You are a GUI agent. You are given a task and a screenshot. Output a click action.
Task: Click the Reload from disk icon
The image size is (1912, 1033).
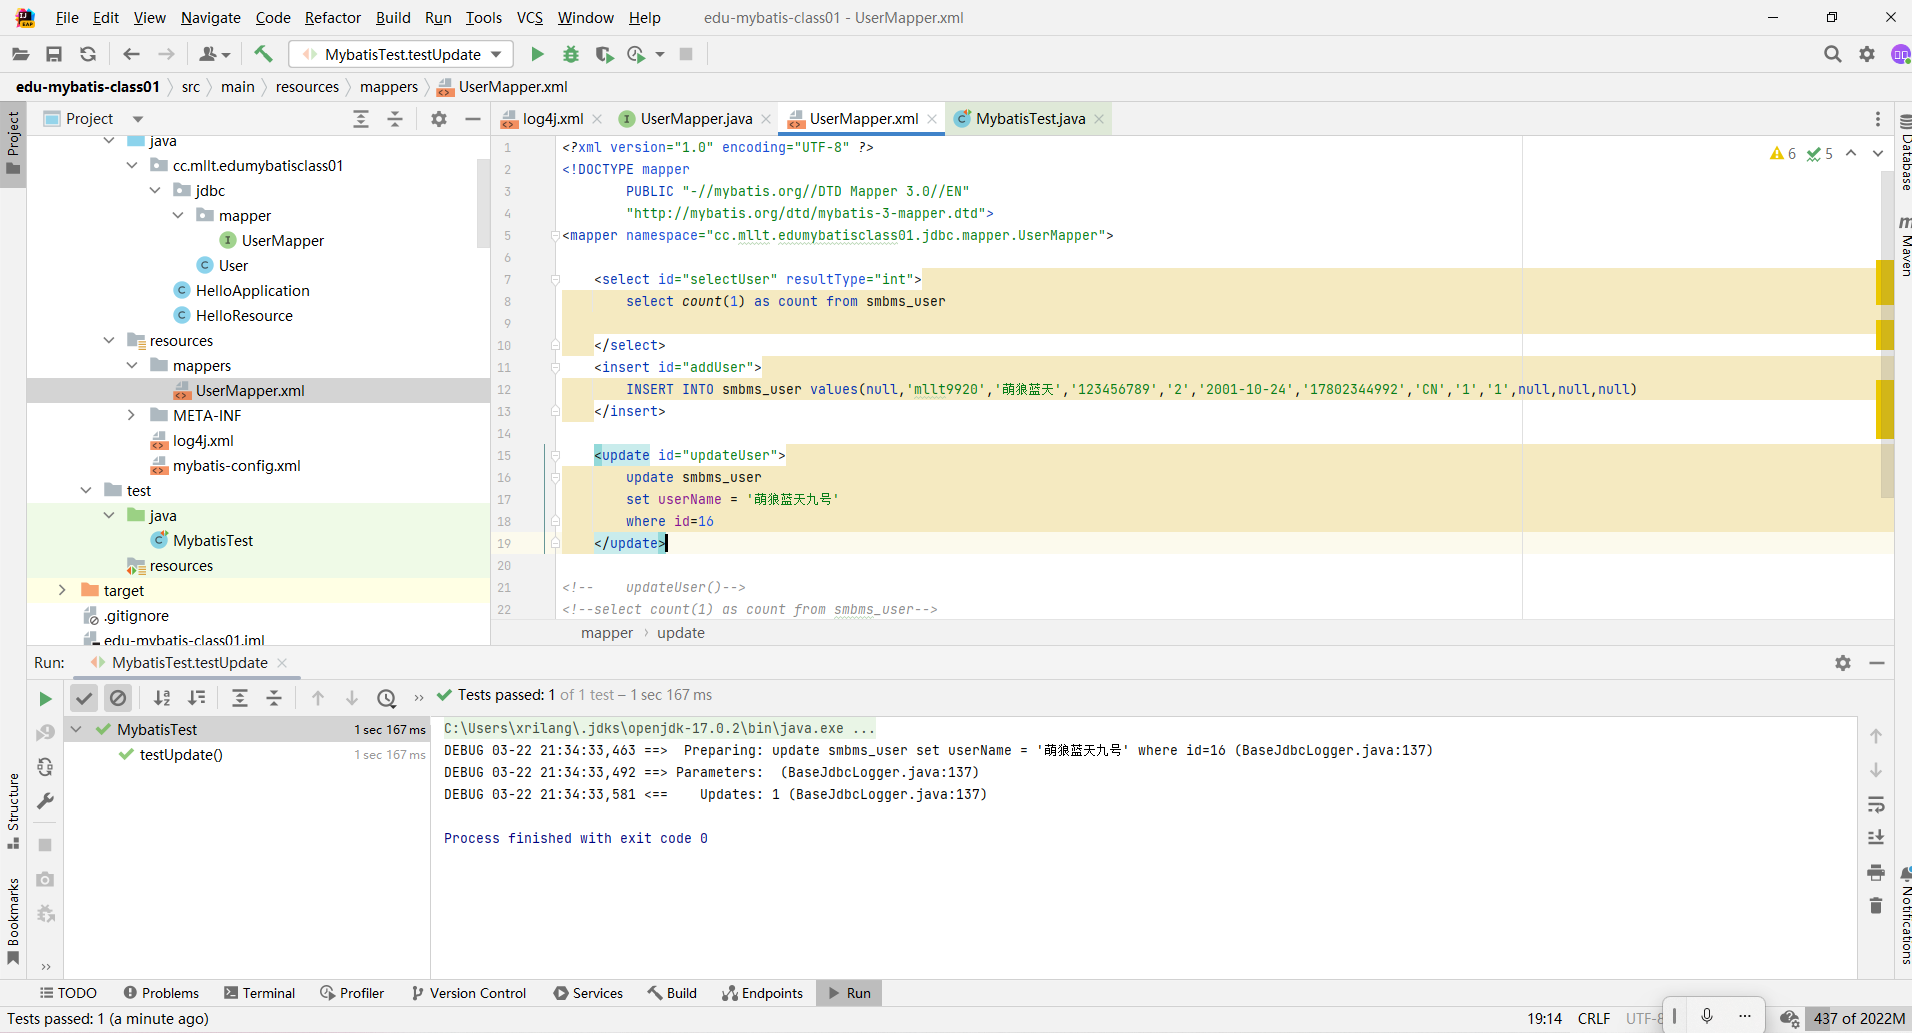(x=88, y=54)
